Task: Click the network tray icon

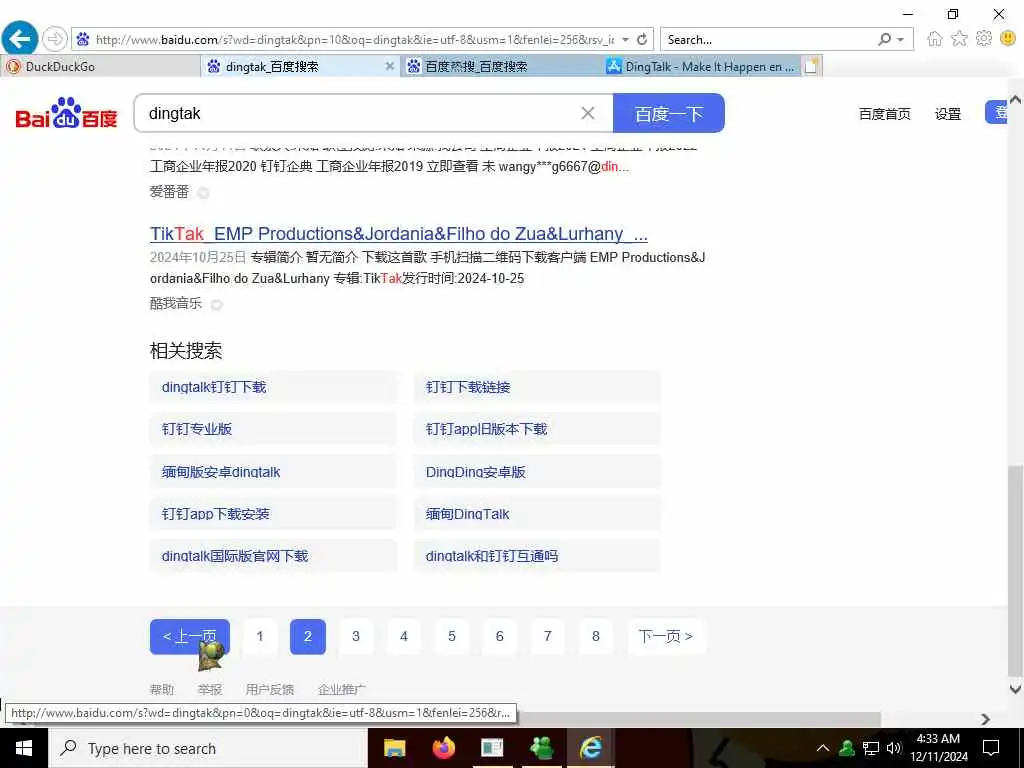Action: point(871,748)
